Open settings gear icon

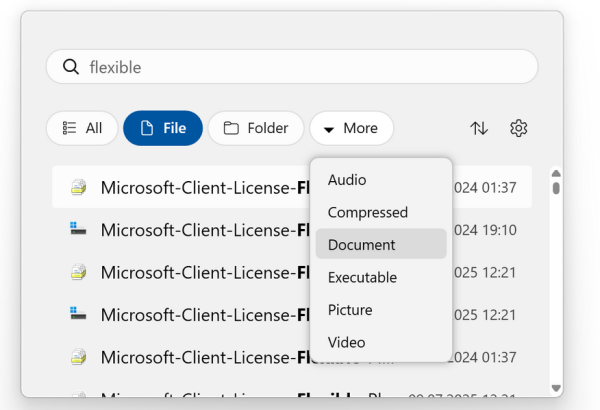[x=518, y=128]
